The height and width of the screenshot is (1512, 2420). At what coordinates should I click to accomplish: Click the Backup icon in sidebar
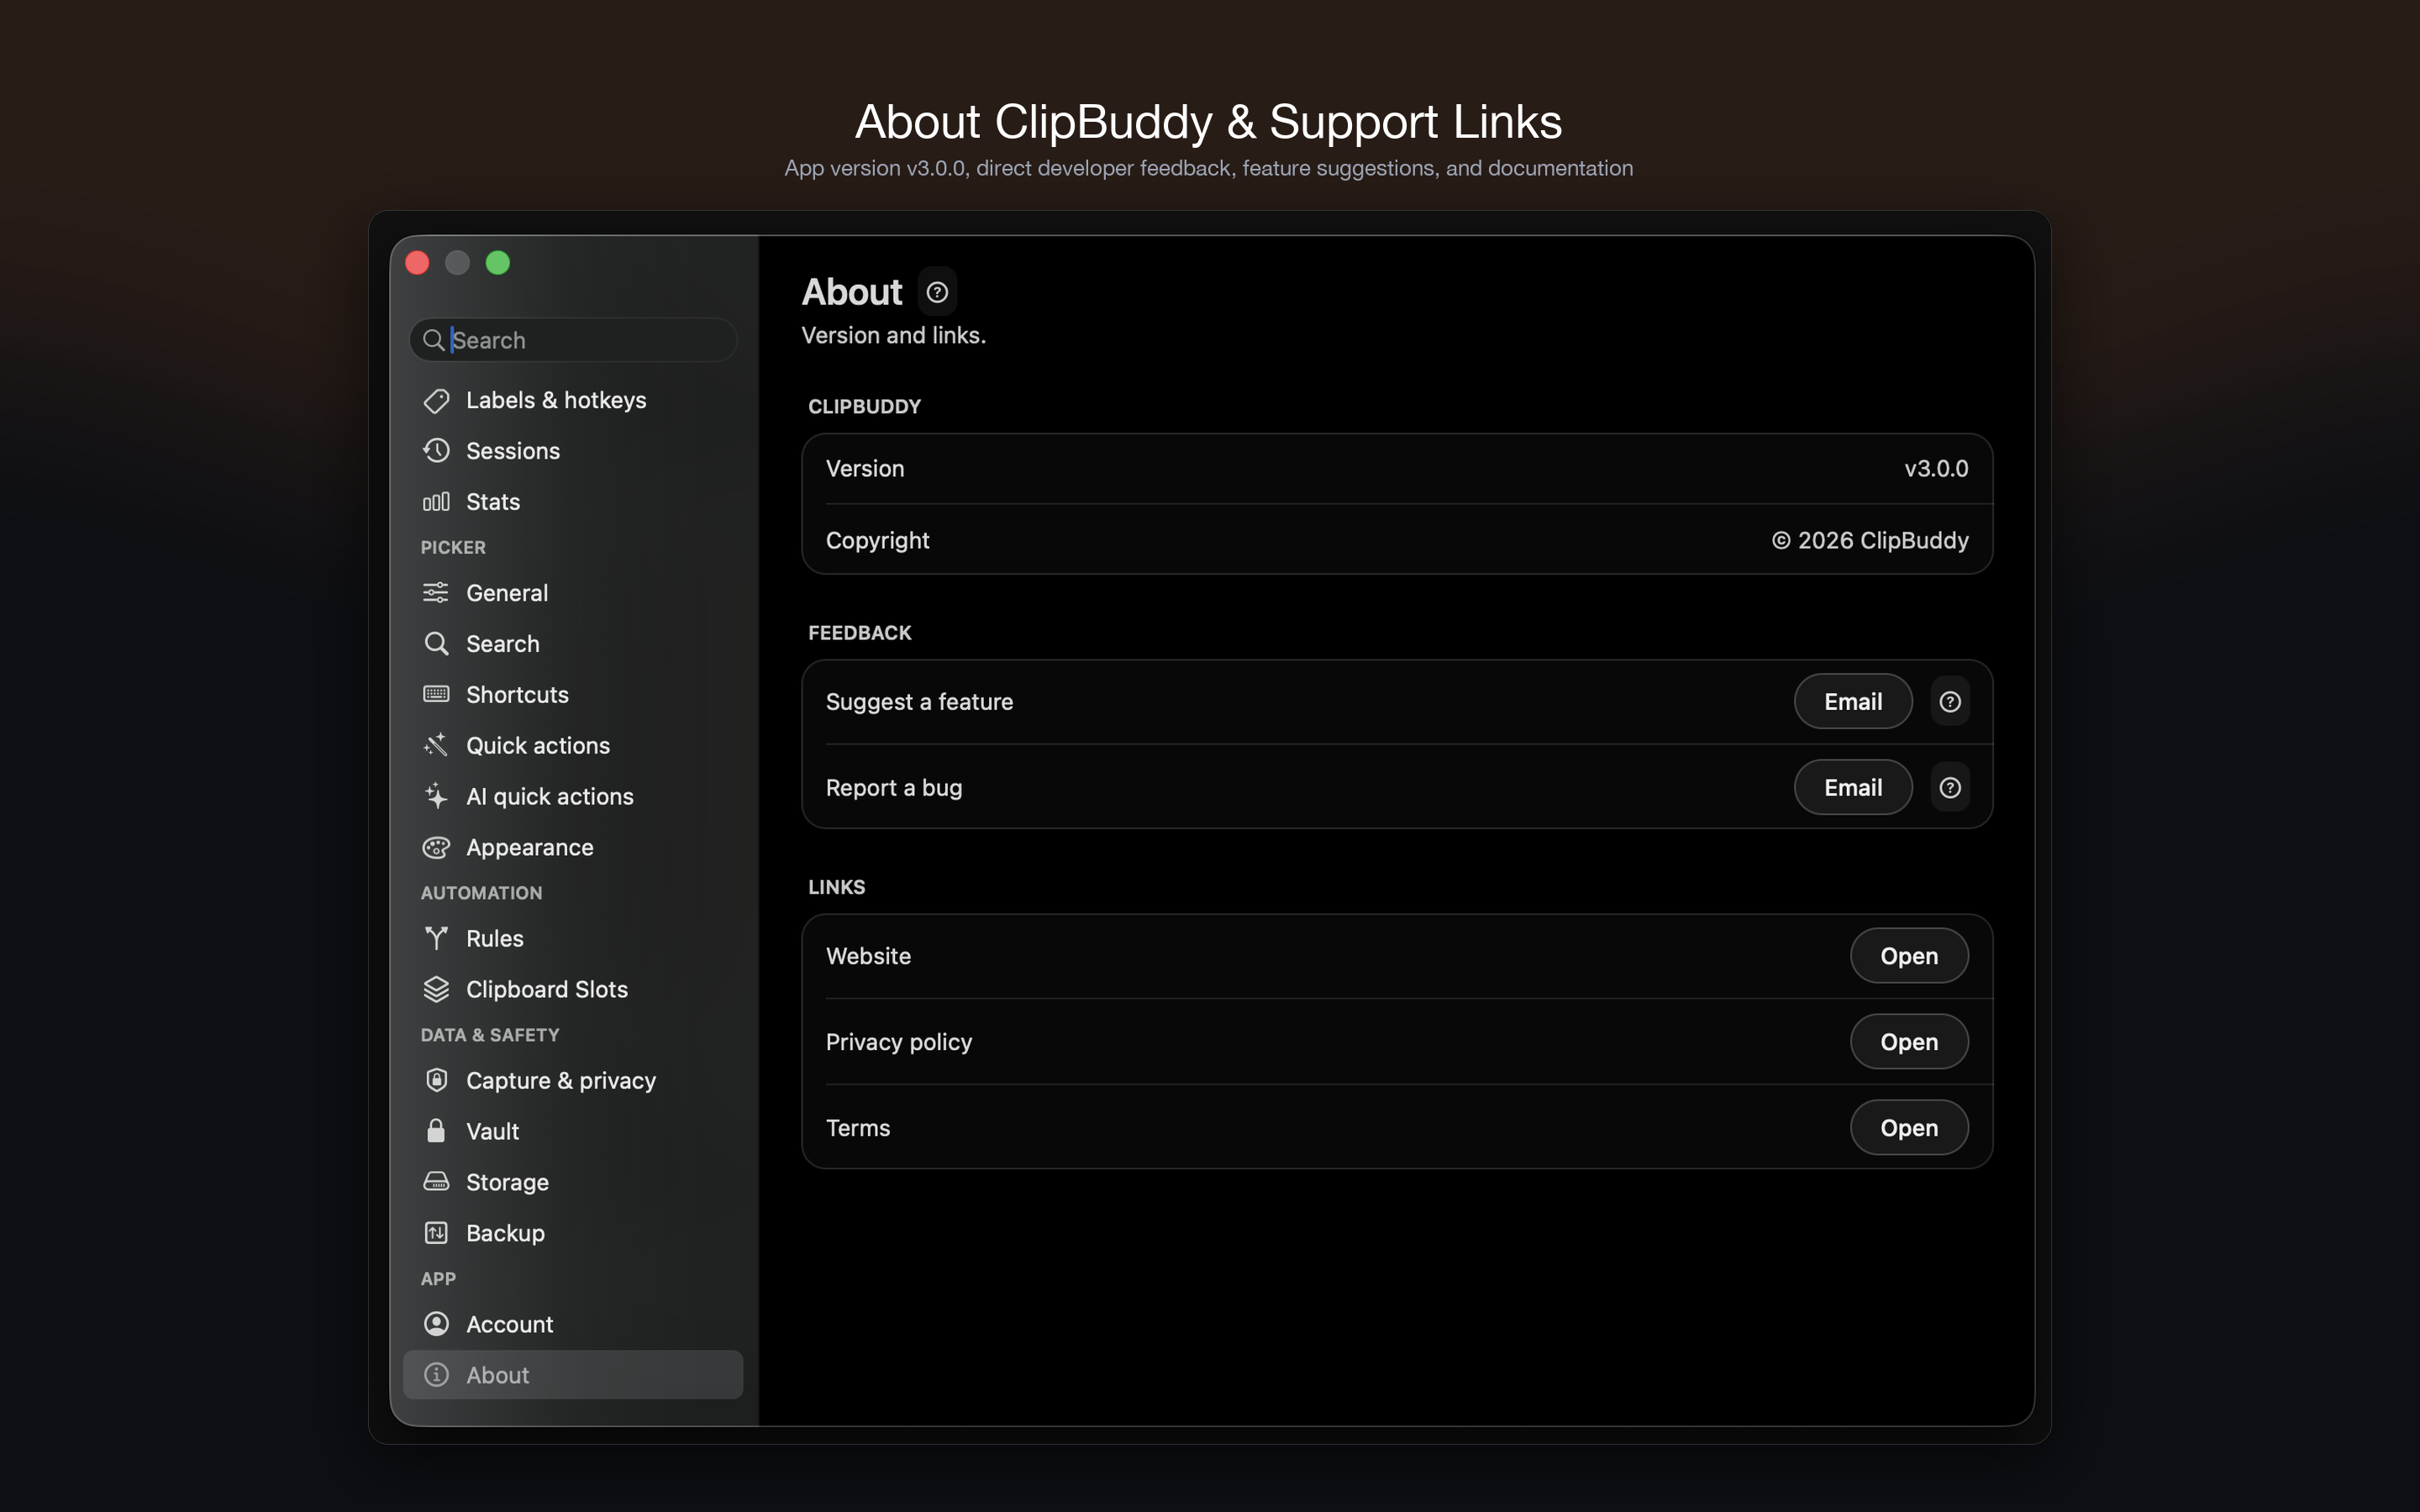click(436, 1233)
